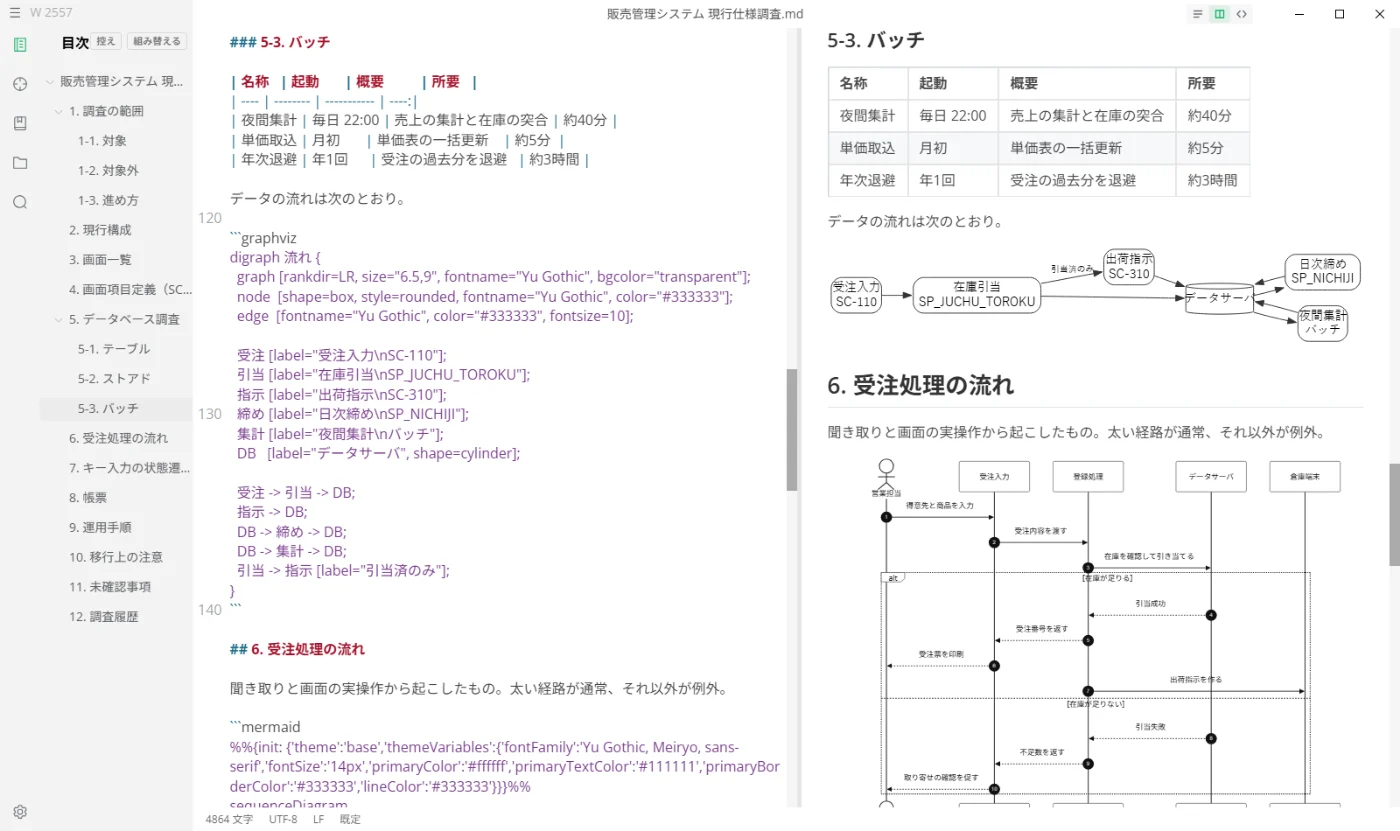Click the preview pane scrollbar thumb
This screenshot has height=831, width=1400.
(1394, 514)
